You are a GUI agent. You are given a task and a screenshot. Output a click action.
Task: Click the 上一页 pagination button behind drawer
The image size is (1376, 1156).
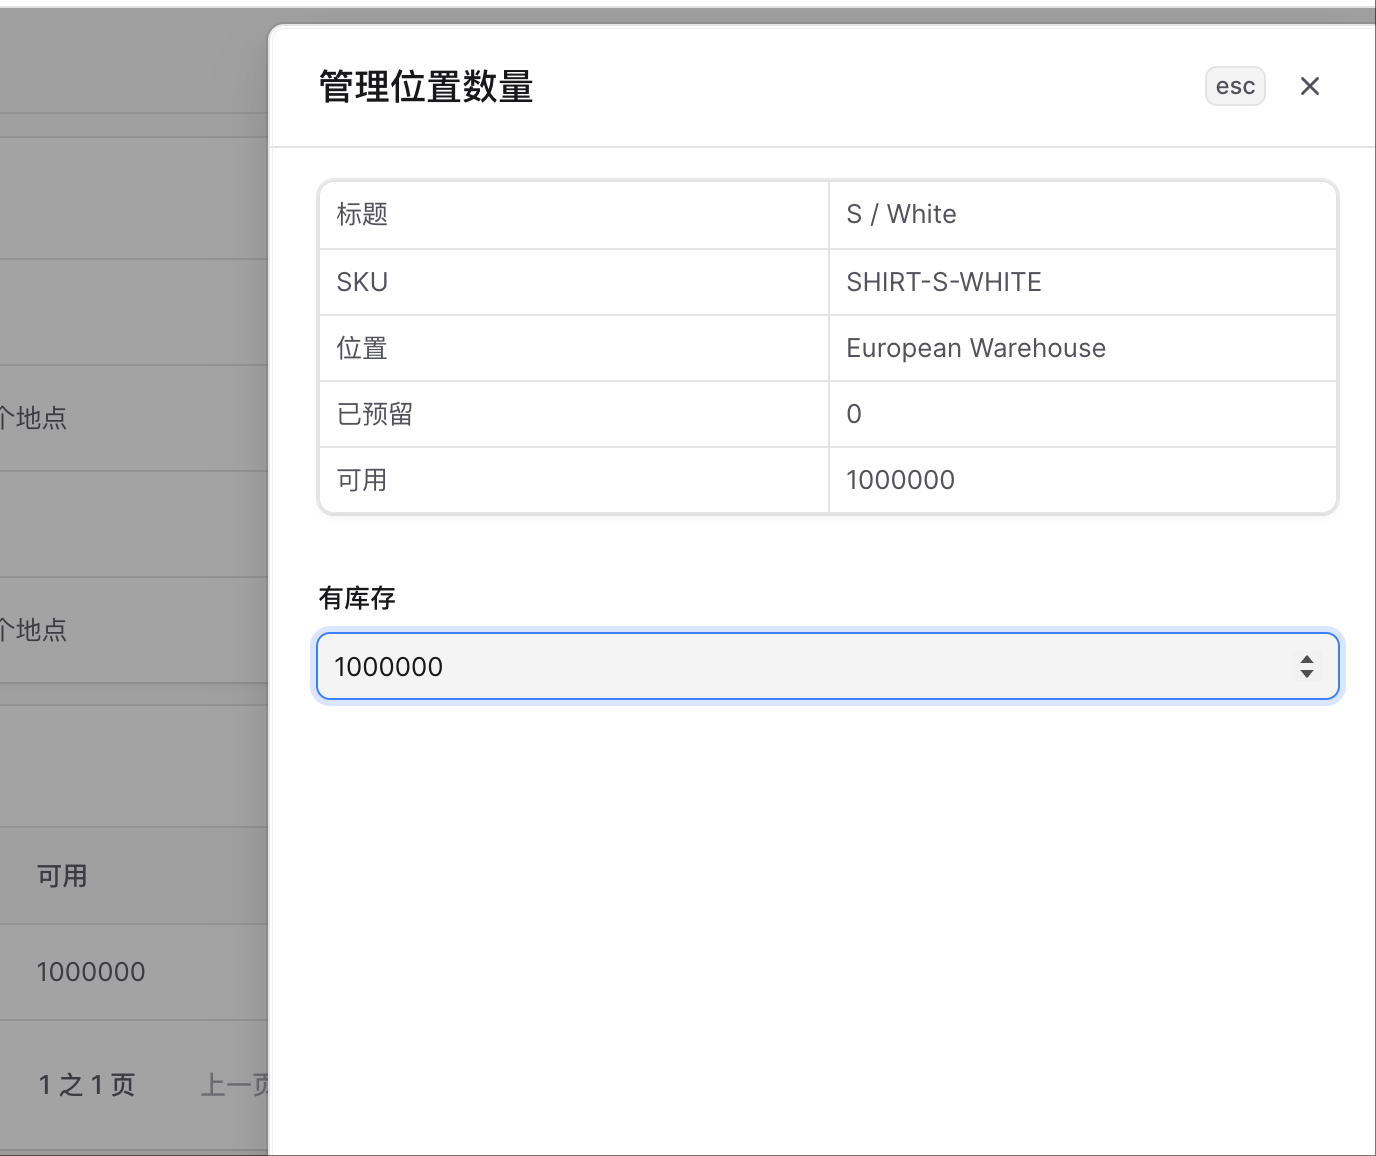click(235, 1085)
